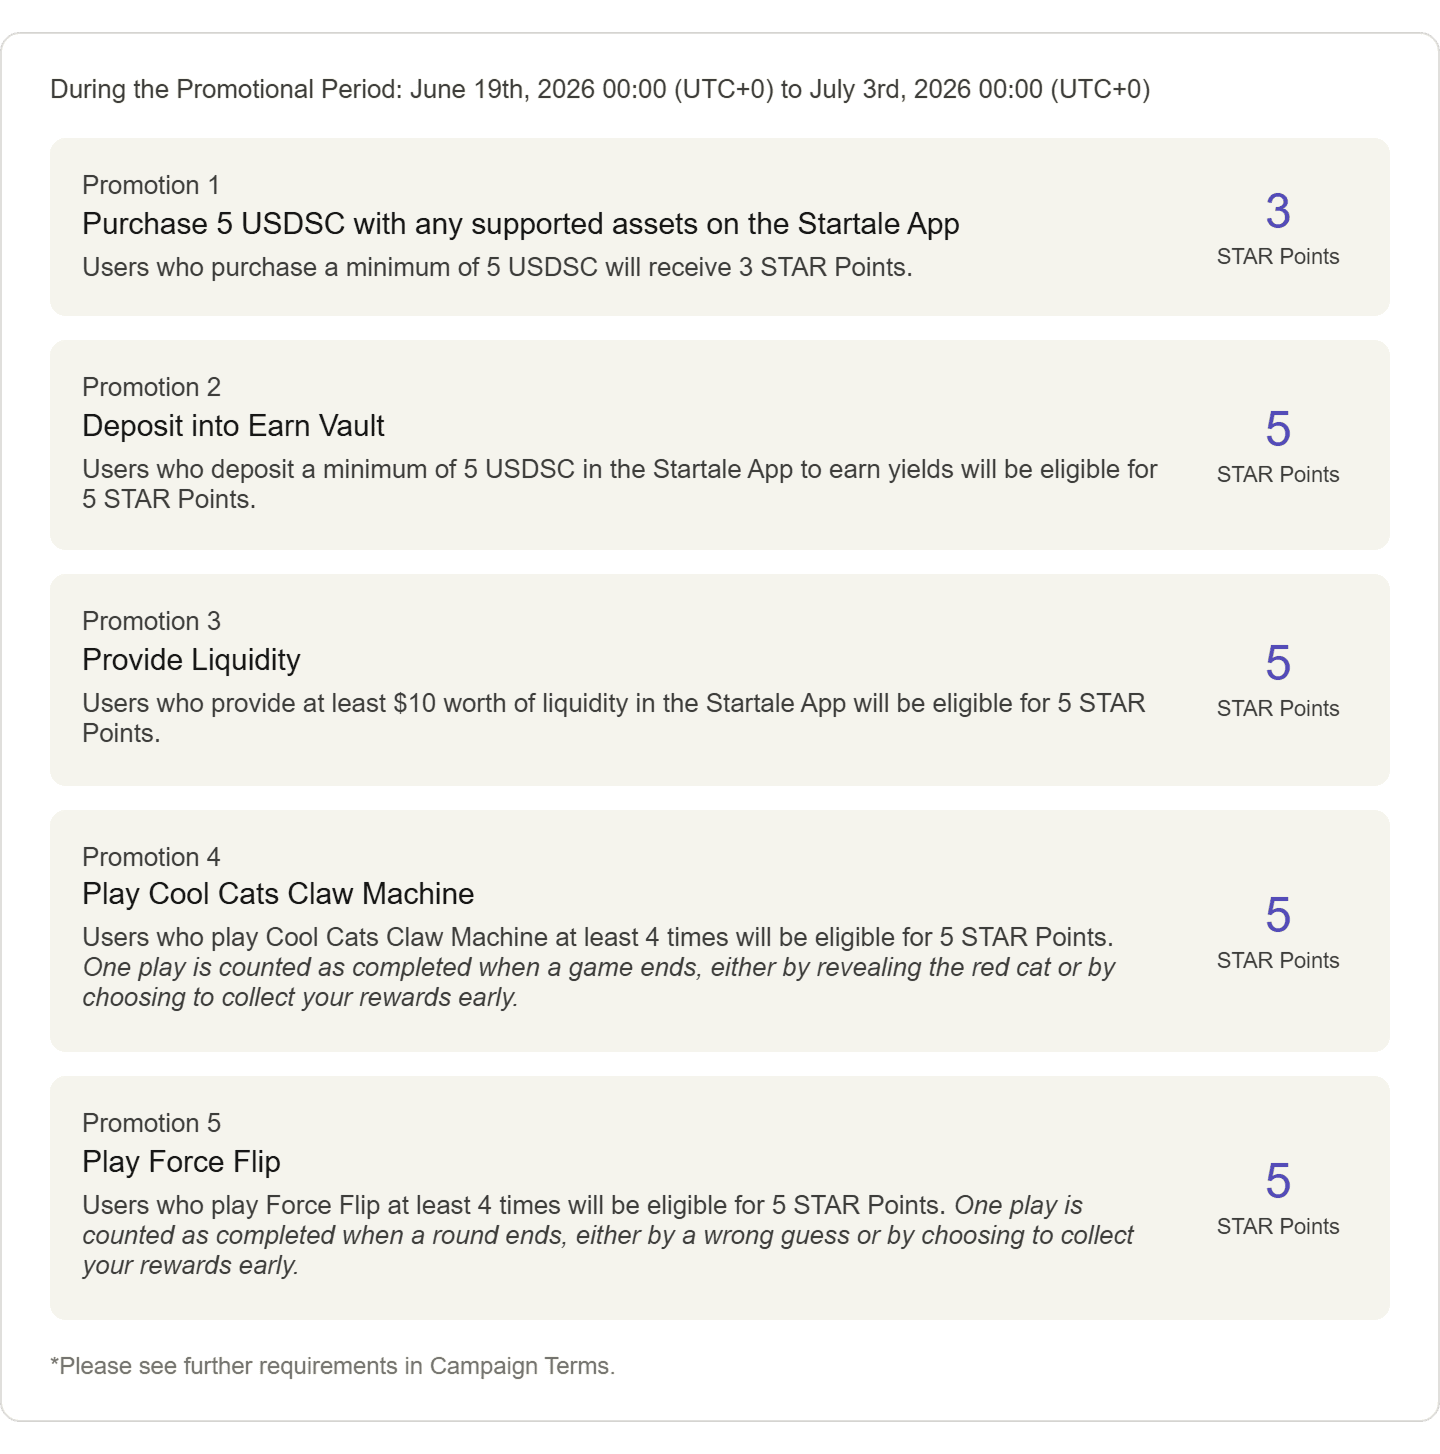1440x1454 pixels.
Task: Click the 5 STAR Points value for Provide Liquidity
Action: (1278, 681)
